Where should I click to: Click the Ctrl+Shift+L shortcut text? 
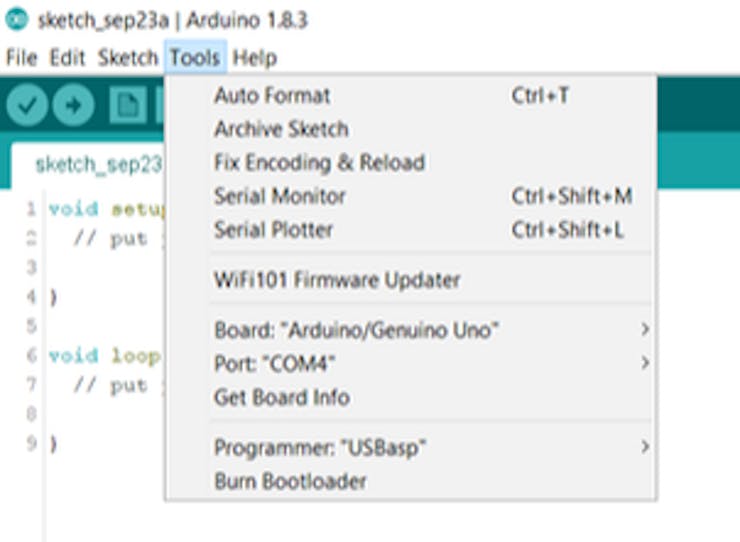click(568, 230)
